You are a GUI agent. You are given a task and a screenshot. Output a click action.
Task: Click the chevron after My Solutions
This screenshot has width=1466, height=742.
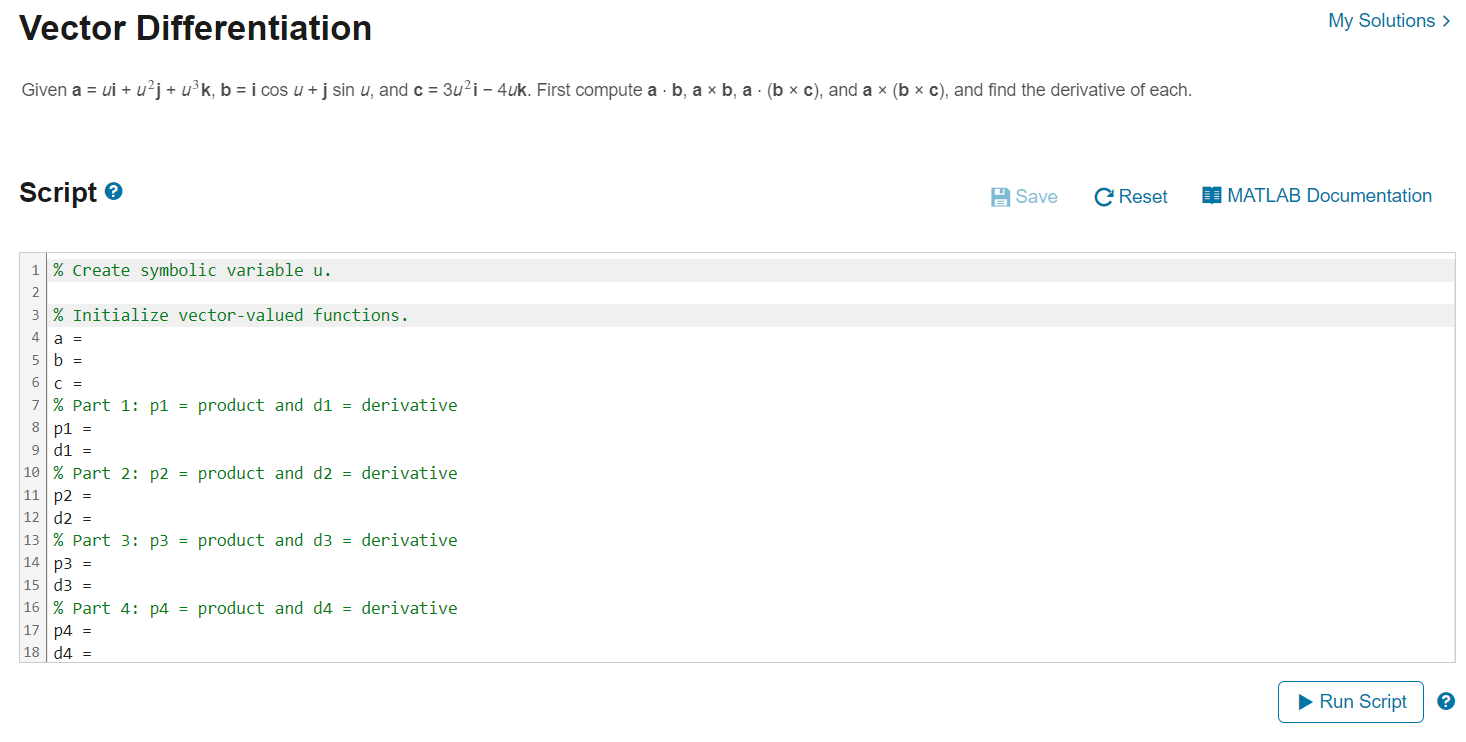(x=1446, y=21)
